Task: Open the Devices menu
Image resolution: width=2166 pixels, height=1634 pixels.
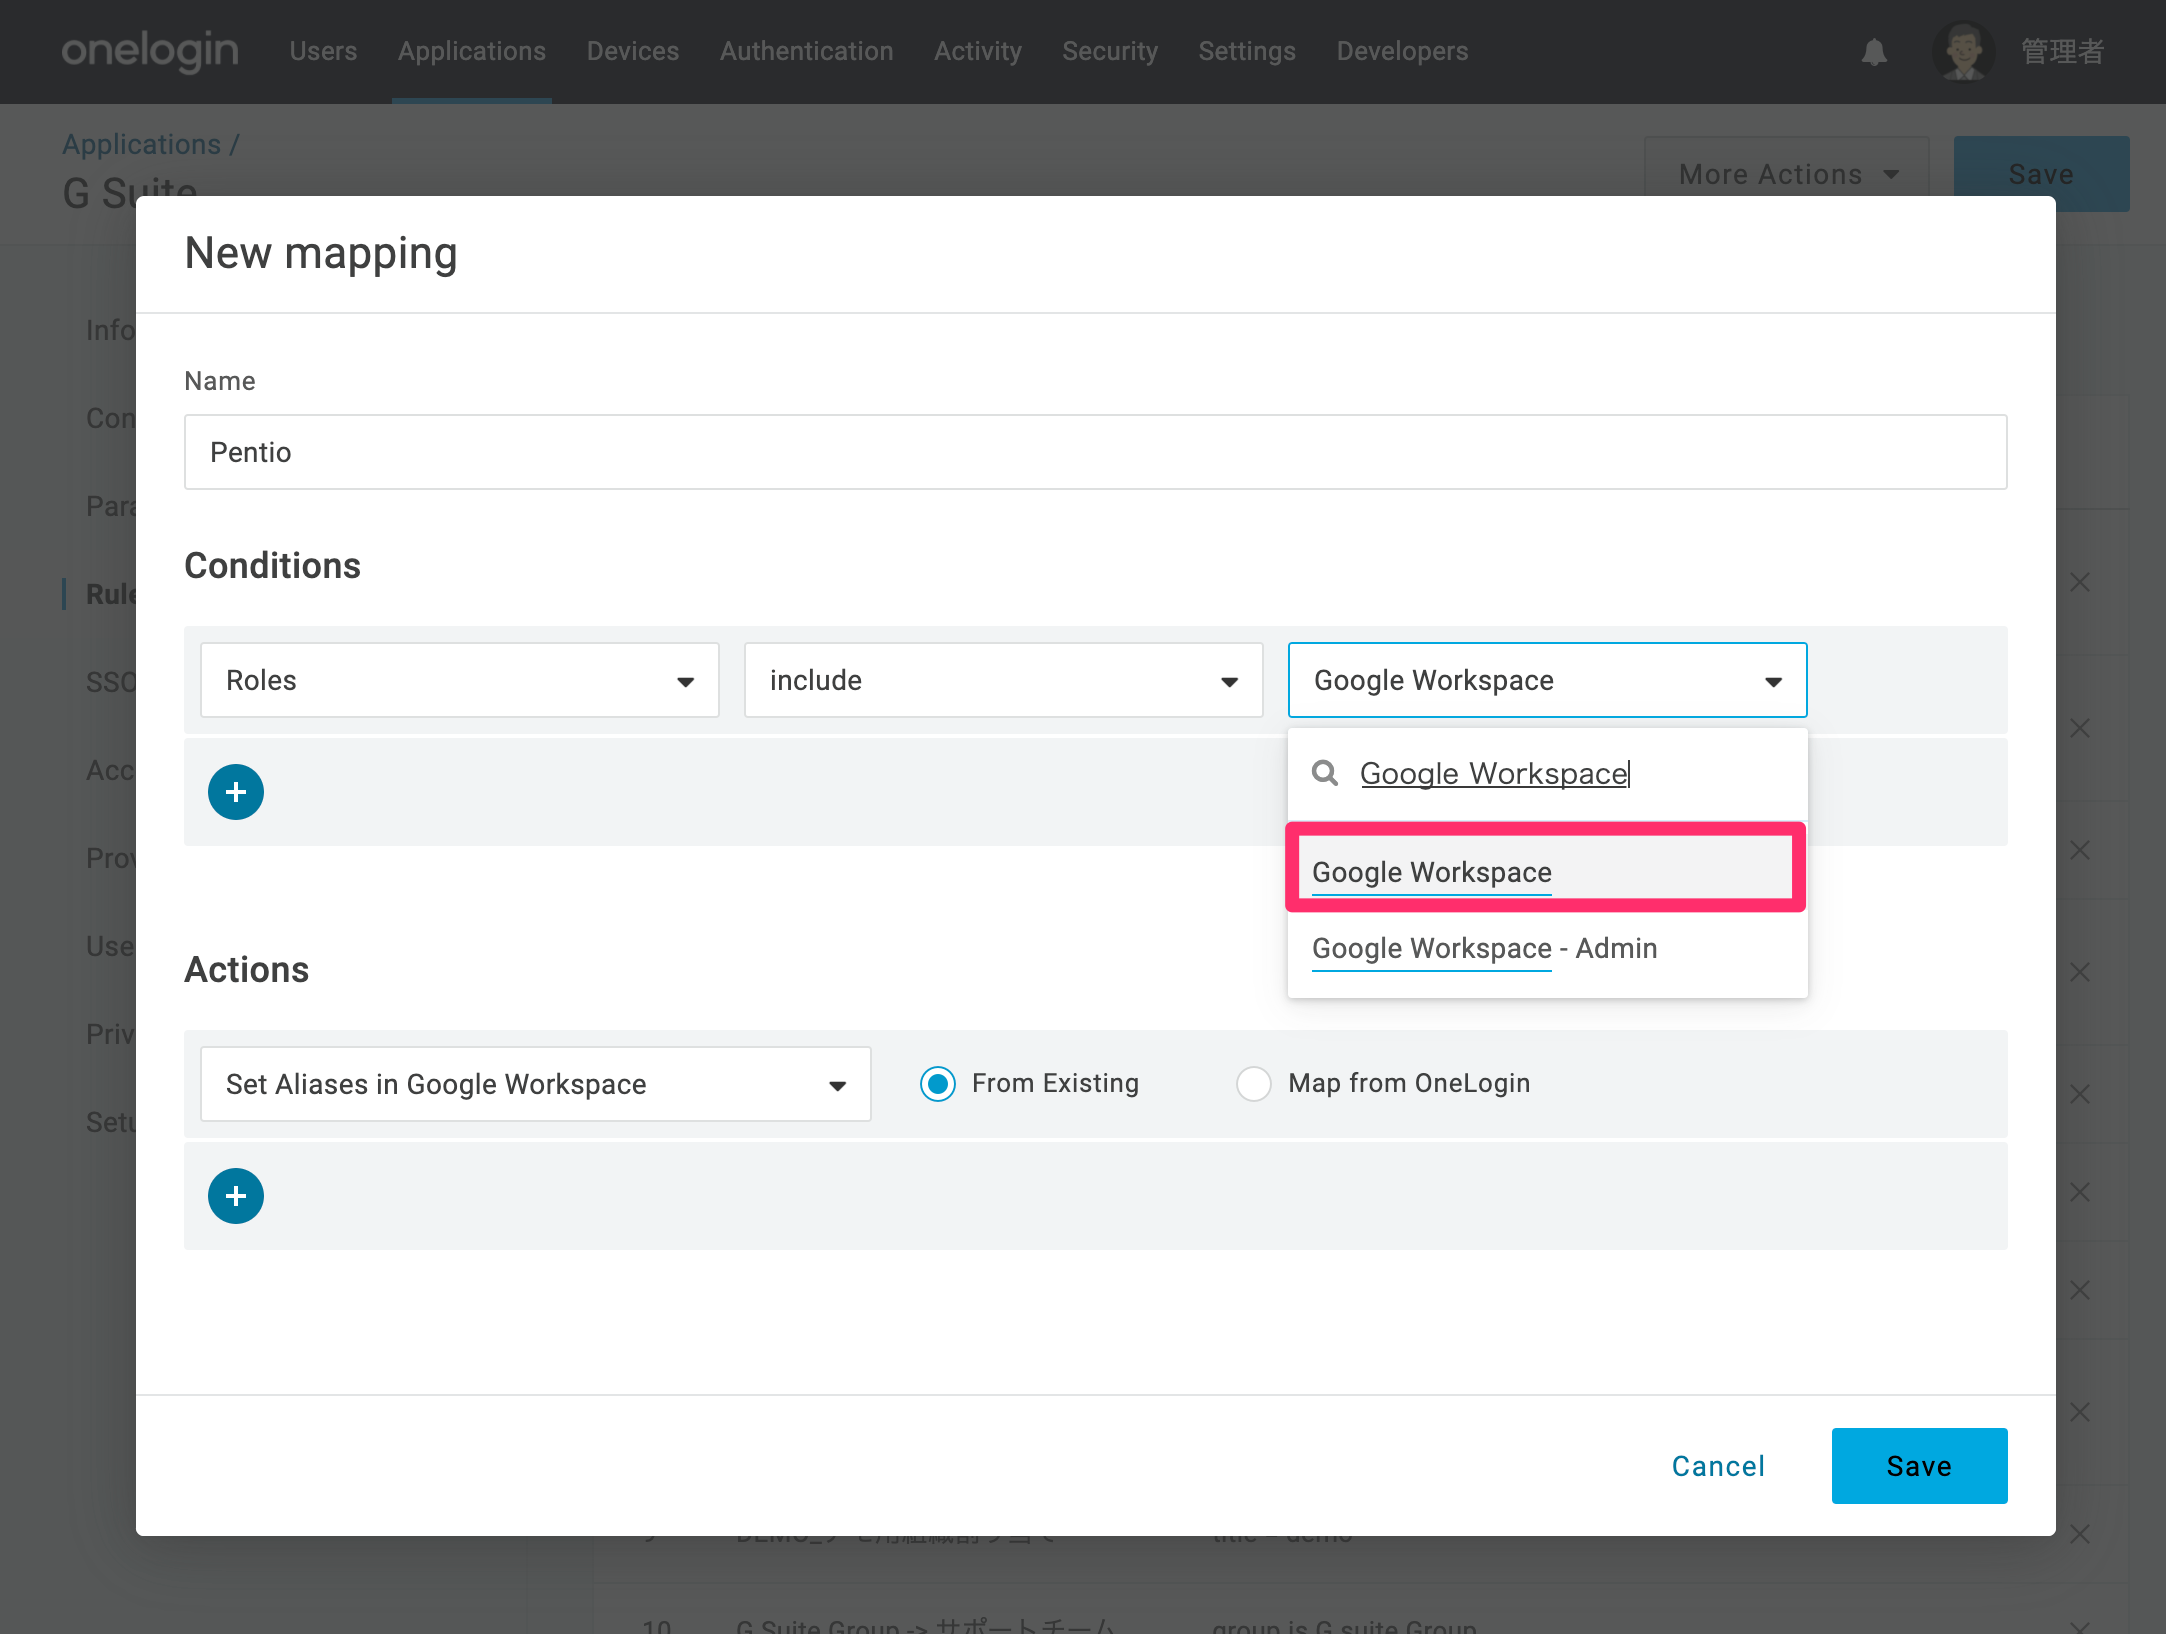Action: coord(633,51)
